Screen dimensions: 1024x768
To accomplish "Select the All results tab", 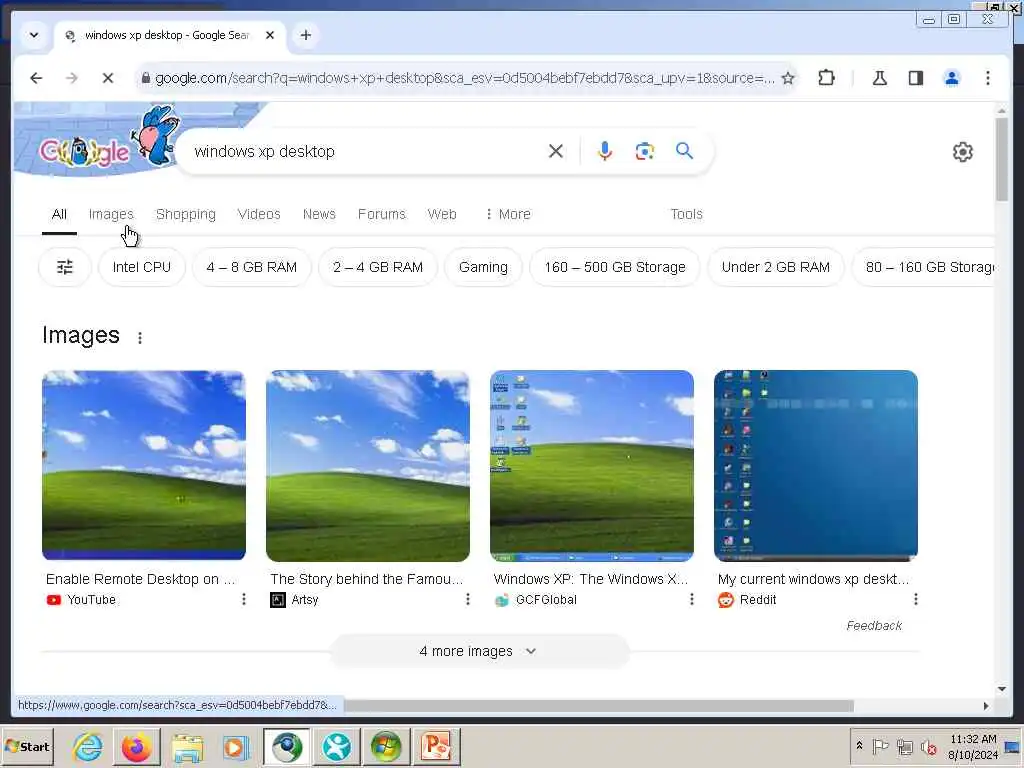I will [59, 214].
